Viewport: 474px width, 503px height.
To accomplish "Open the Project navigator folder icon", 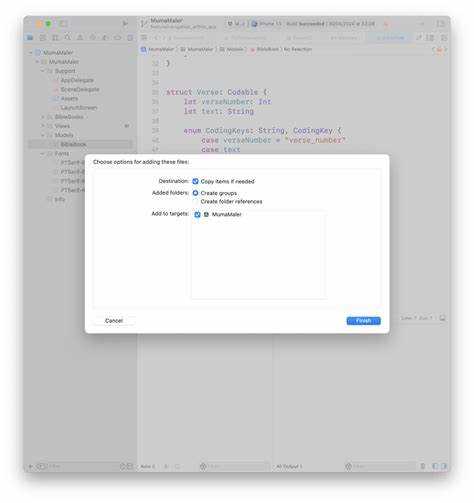I will tap(30, 38).
